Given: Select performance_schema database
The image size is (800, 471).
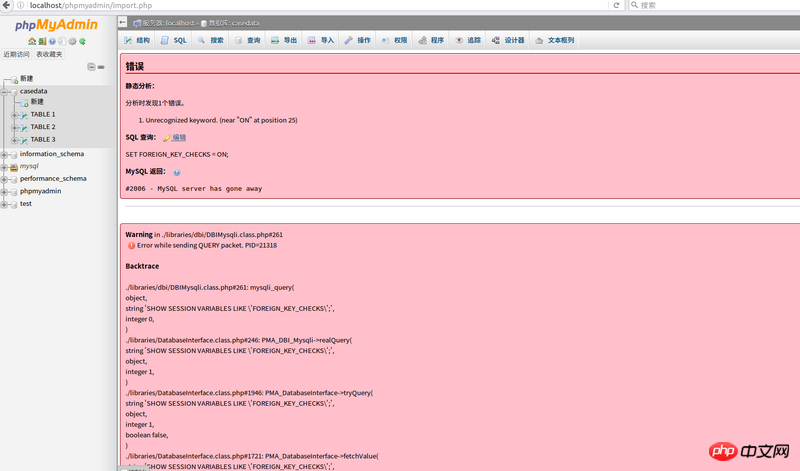Looking at the screenshot, I should click(53, 179).
